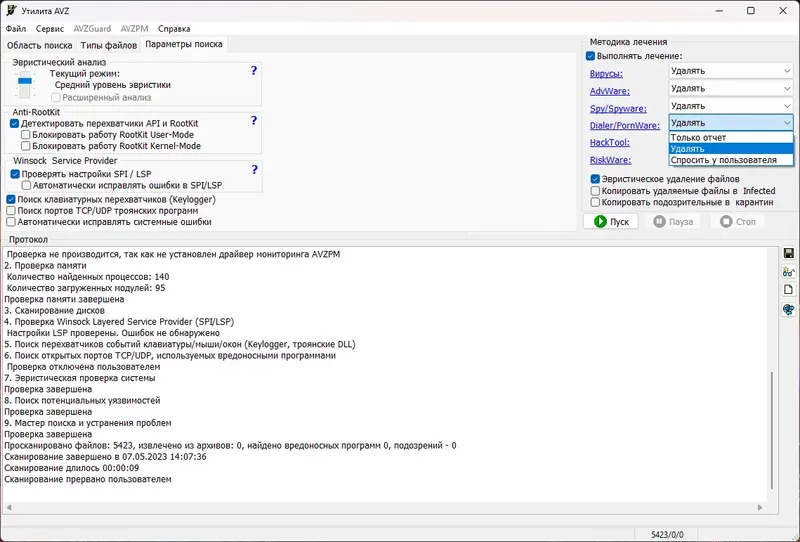Enable Копировать удаляемые файлы в Infected

[595, 191]
